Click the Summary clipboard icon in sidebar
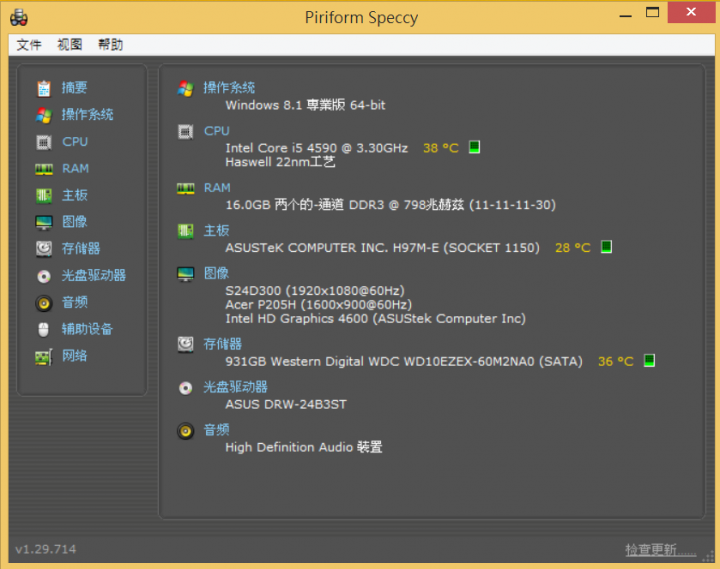The width and height of the screenshot is (720, 569). 44,88
